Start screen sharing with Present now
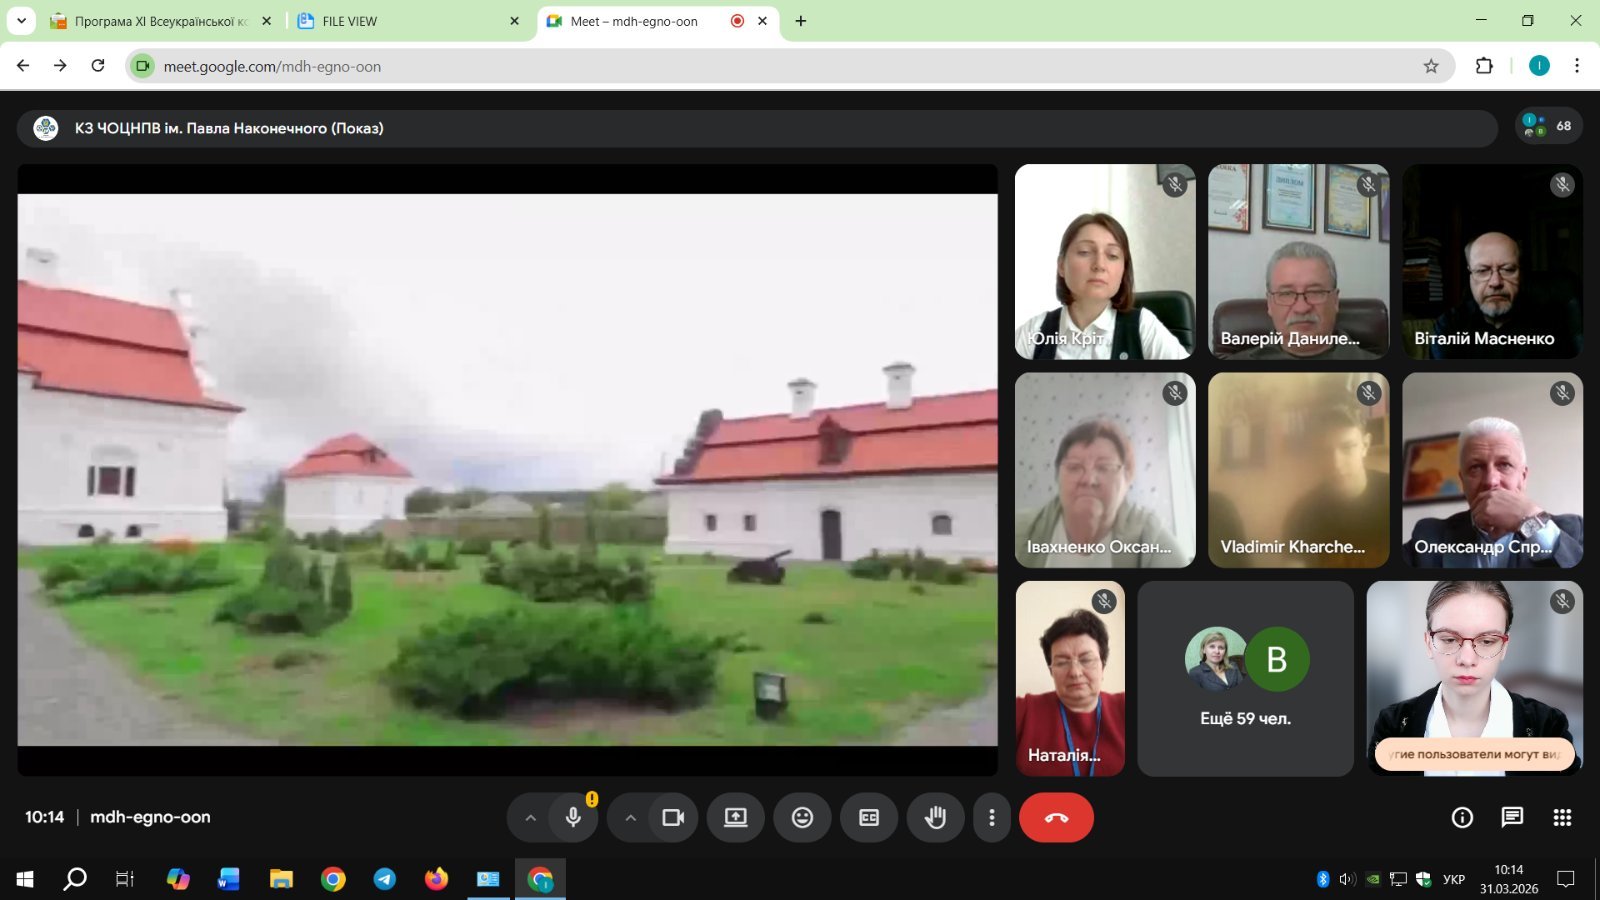The image size is (1600, 900). click(736, 818)
